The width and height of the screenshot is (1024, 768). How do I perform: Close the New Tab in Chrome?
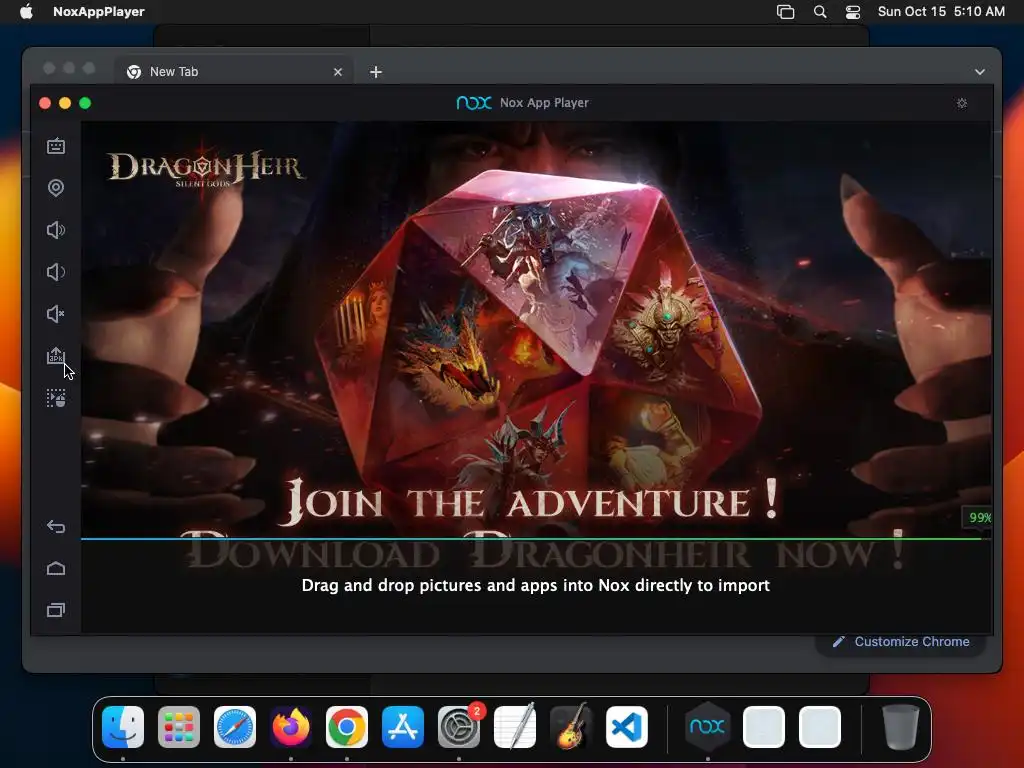coord(338,72)
